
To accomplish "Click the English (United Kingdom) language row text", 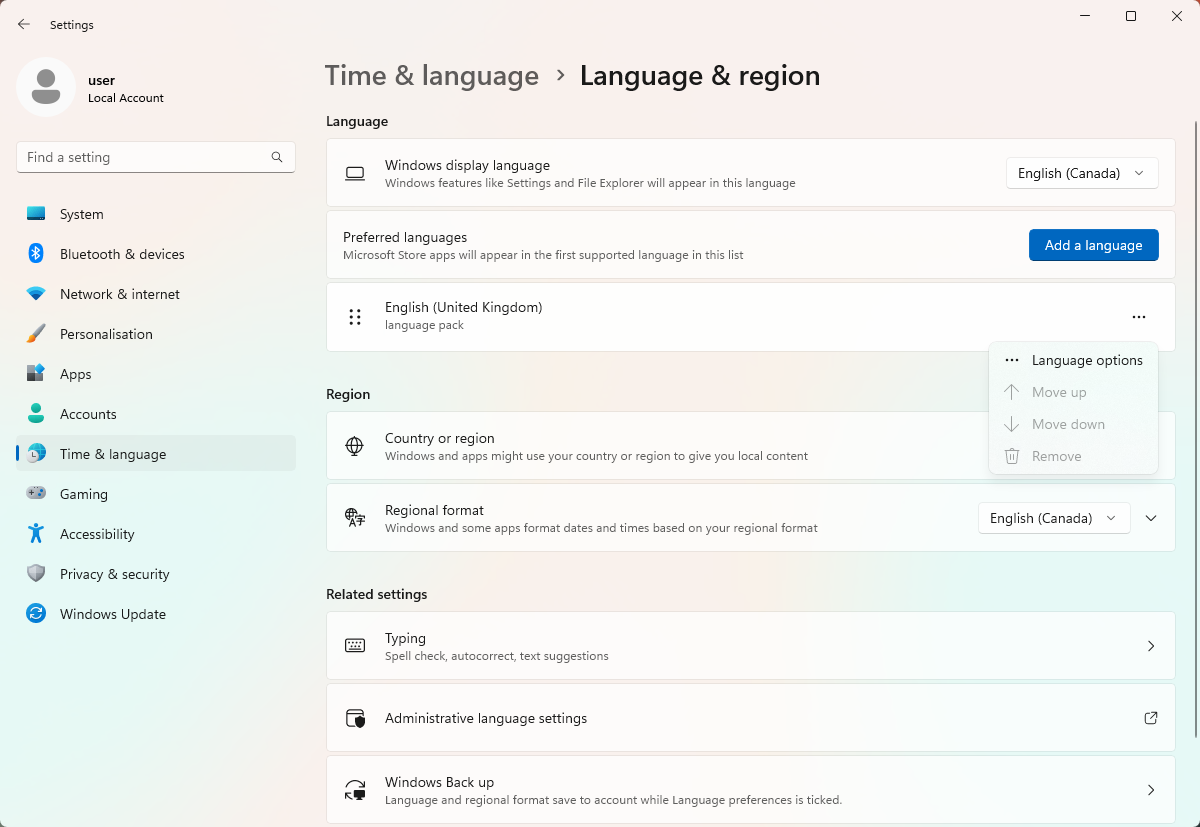I will point(463,307).
